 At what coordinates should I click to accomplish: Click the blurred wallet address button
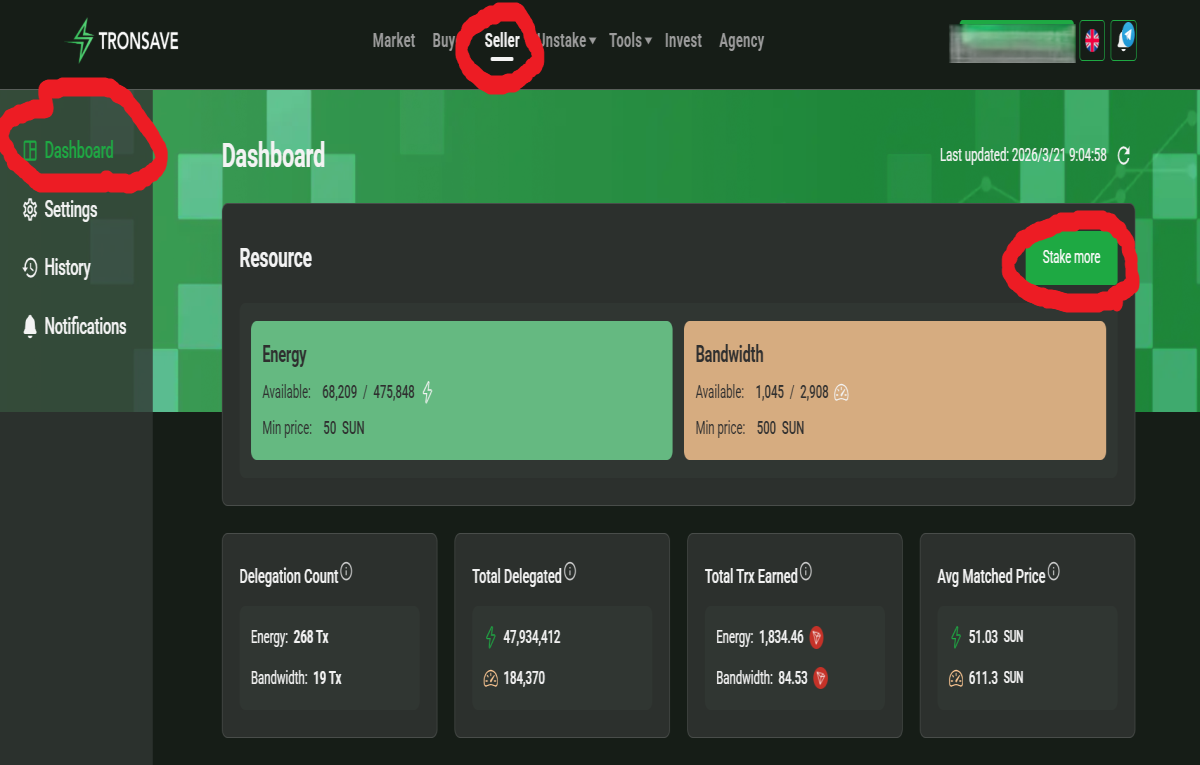coord(1012,41)
